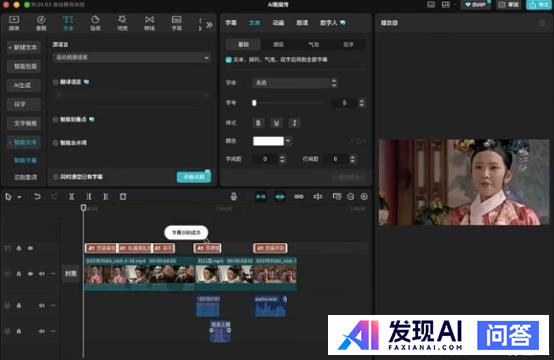Toggle the main track magnet snapping
This screenshot has width=554, height=360.
(x=261, y=196)
